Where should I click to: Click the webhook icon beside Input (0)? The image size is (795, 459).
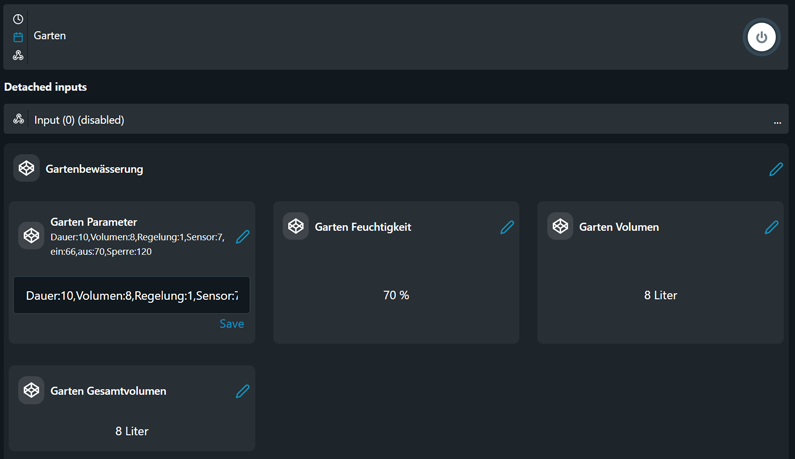coord(19,119)
